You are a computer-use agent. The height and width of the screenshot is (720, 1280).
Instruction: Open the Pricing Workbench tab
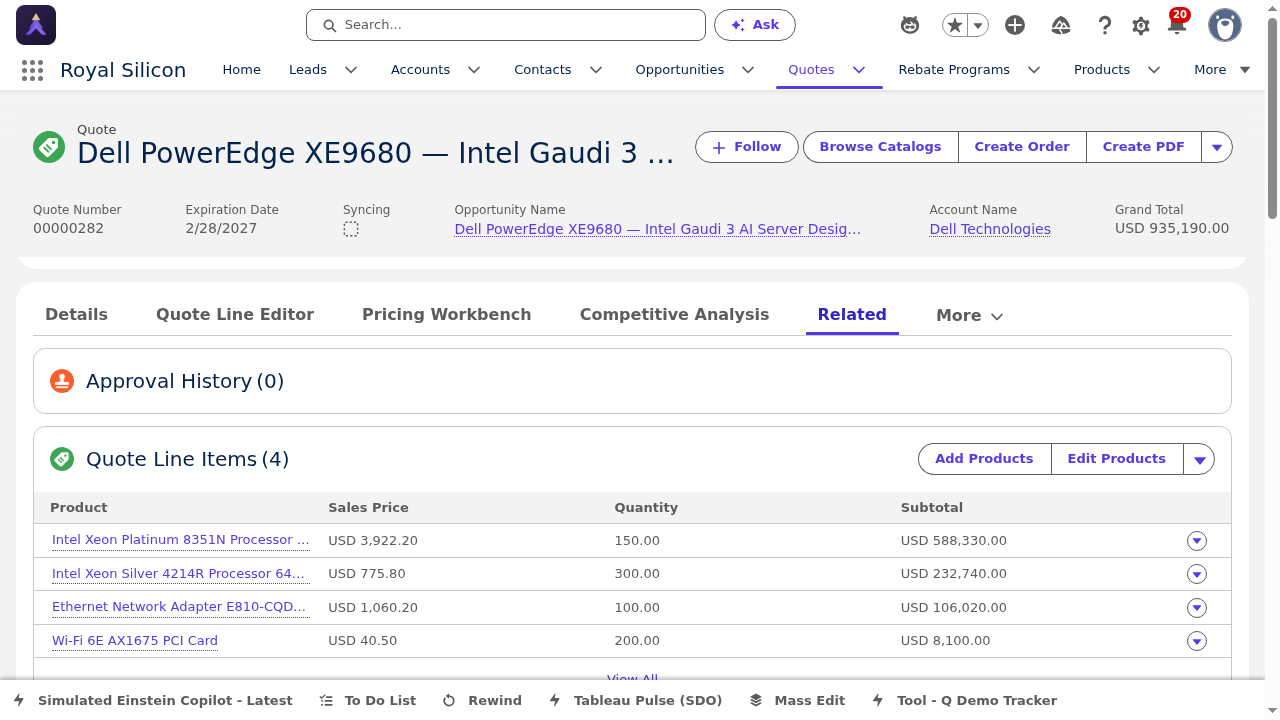click(447, 314)
